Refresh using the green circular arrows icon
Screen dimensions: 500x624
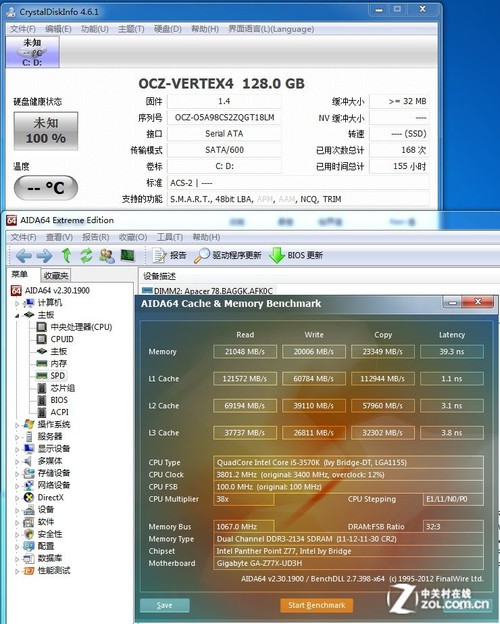coord(86,255)
